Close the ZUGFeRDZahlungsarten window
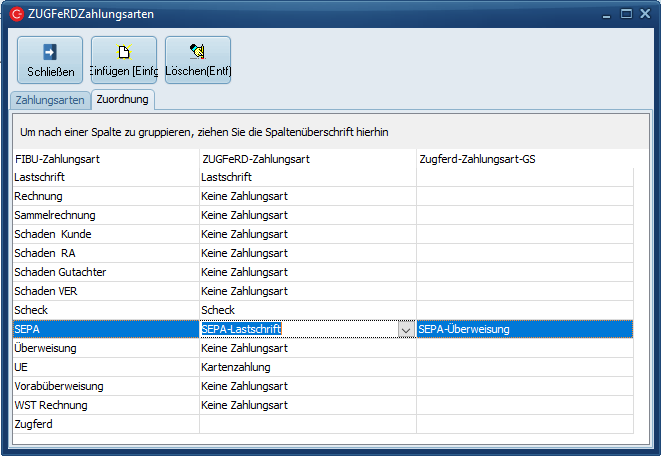Screen dimensions: 661x456 tap(645, 14)
